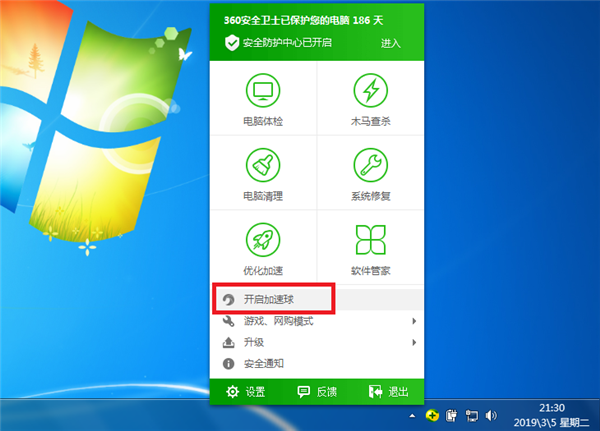Screen dimensions: 600x431
Task: Click the power plug tray icon
Action: pyautogui.click(x=452, y=415)
